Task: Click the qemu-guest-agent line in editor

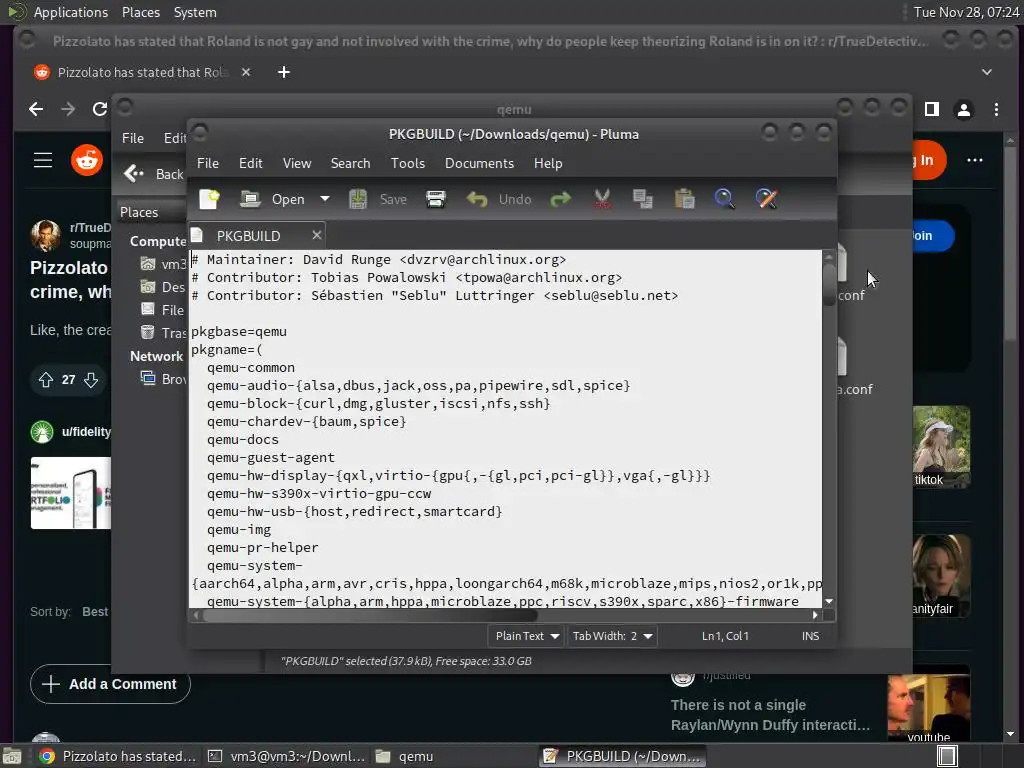Action: (270, 458)
